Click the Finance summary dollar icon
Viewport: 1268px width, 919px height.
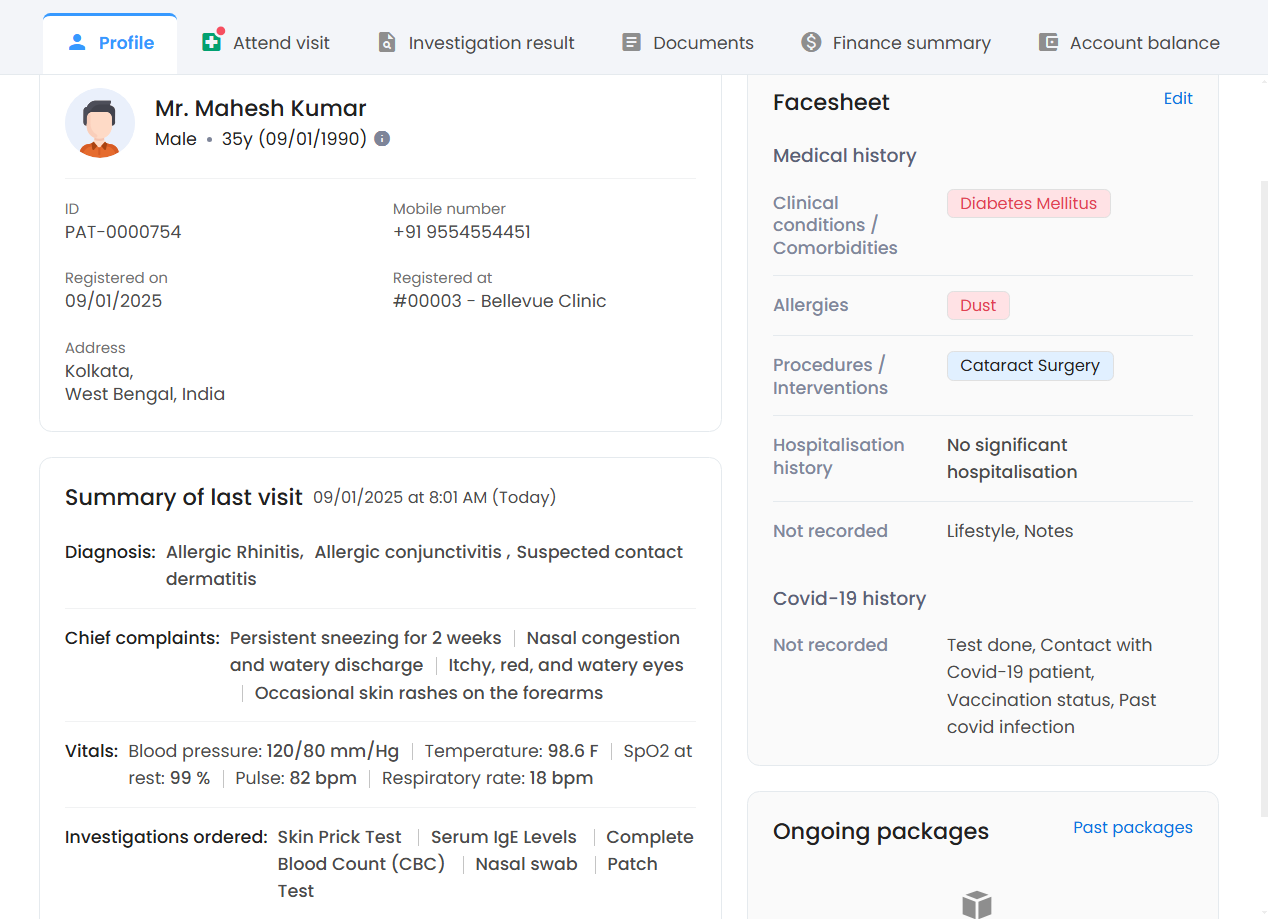tap(811, 42)
